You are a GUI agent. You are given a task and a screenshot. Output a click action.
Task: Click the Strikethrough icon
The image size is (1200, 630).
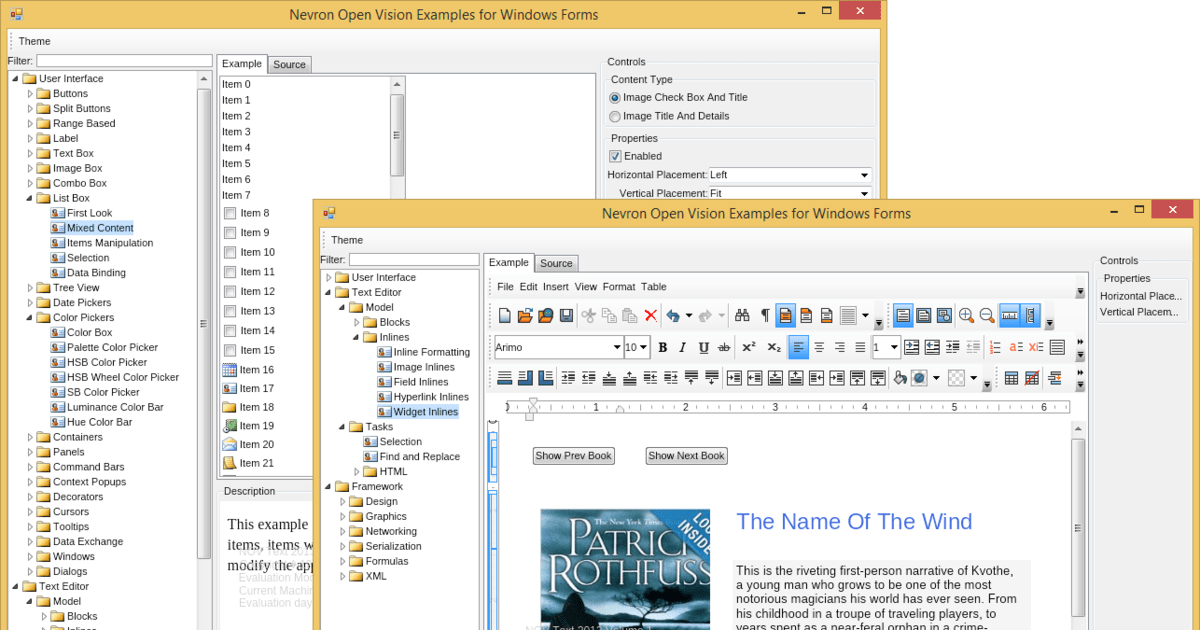click(724, 347)
